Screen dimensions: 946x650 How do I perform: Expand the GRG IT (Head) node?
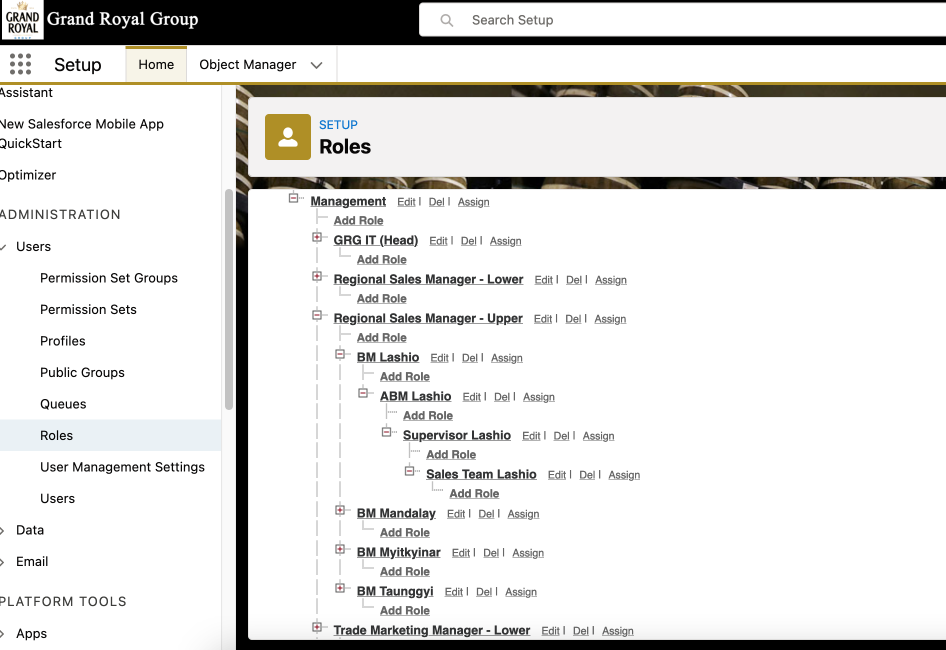pyautogui.click(x=317, y=237)
